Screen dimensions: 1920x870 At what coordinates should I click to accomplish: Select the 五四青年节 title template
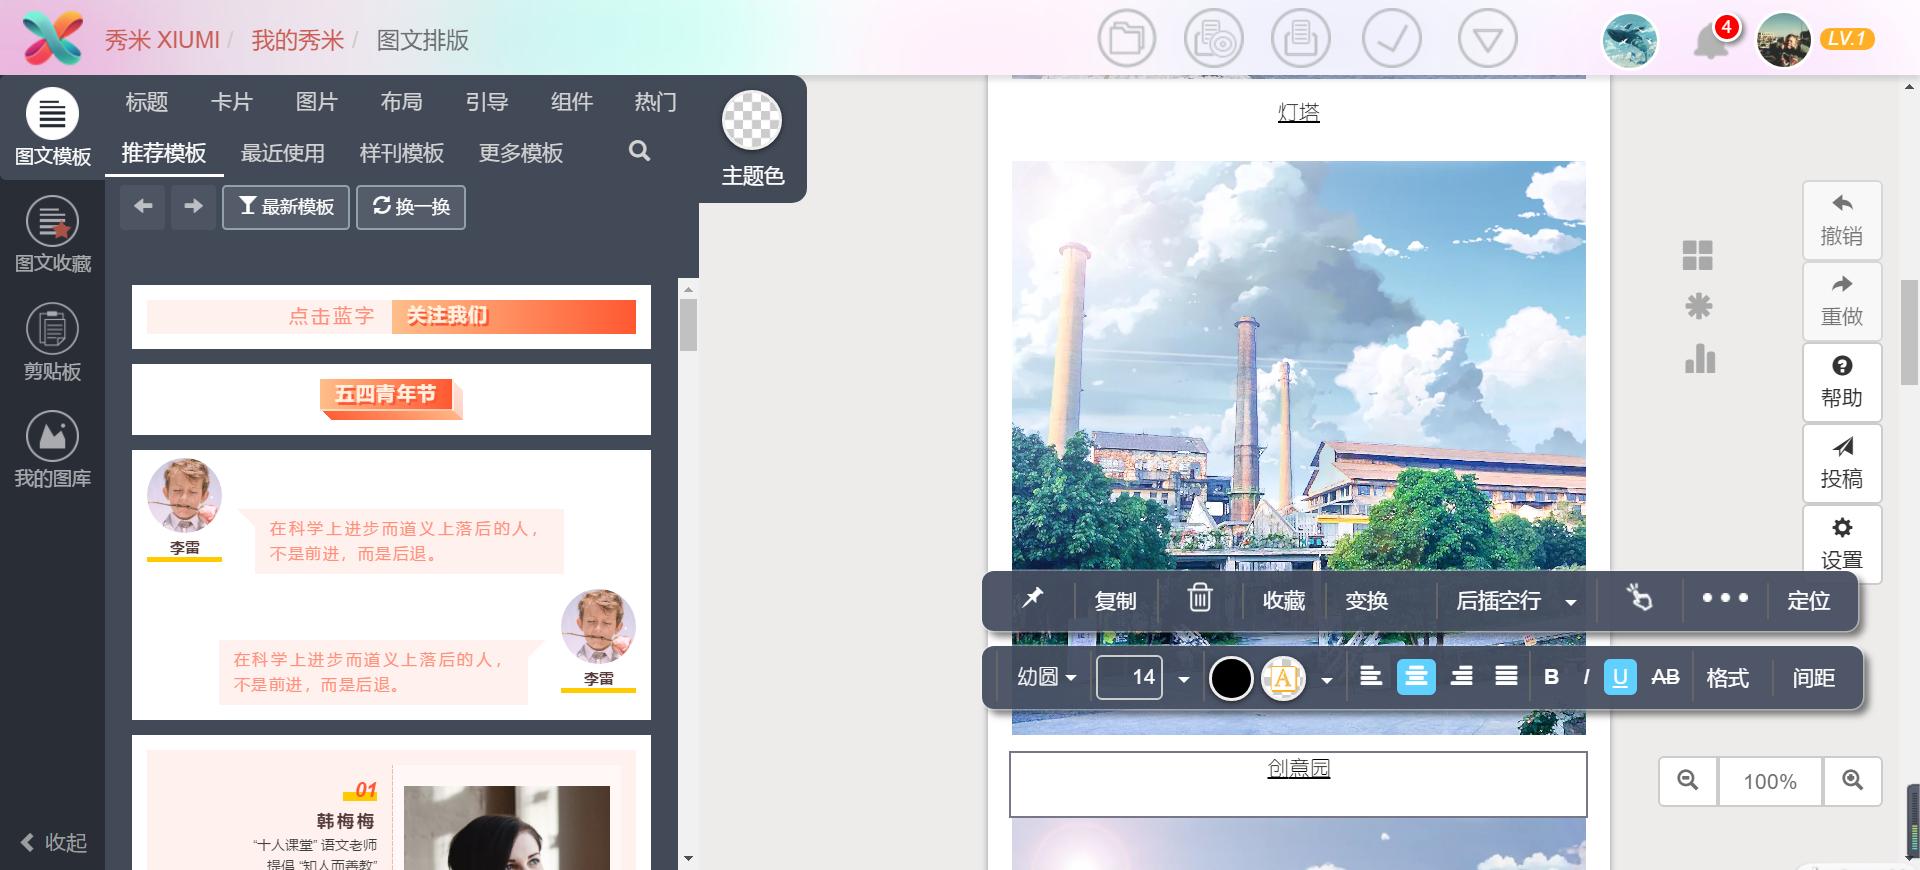coord(391,400)
